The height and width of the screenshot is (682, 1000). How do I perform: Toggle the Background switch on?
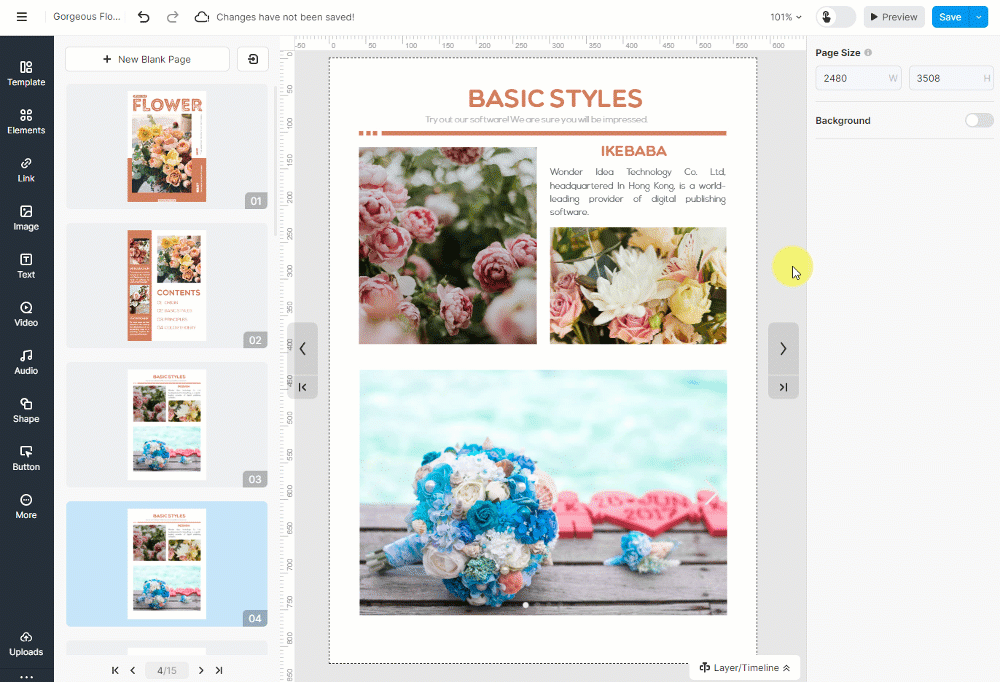979,120
